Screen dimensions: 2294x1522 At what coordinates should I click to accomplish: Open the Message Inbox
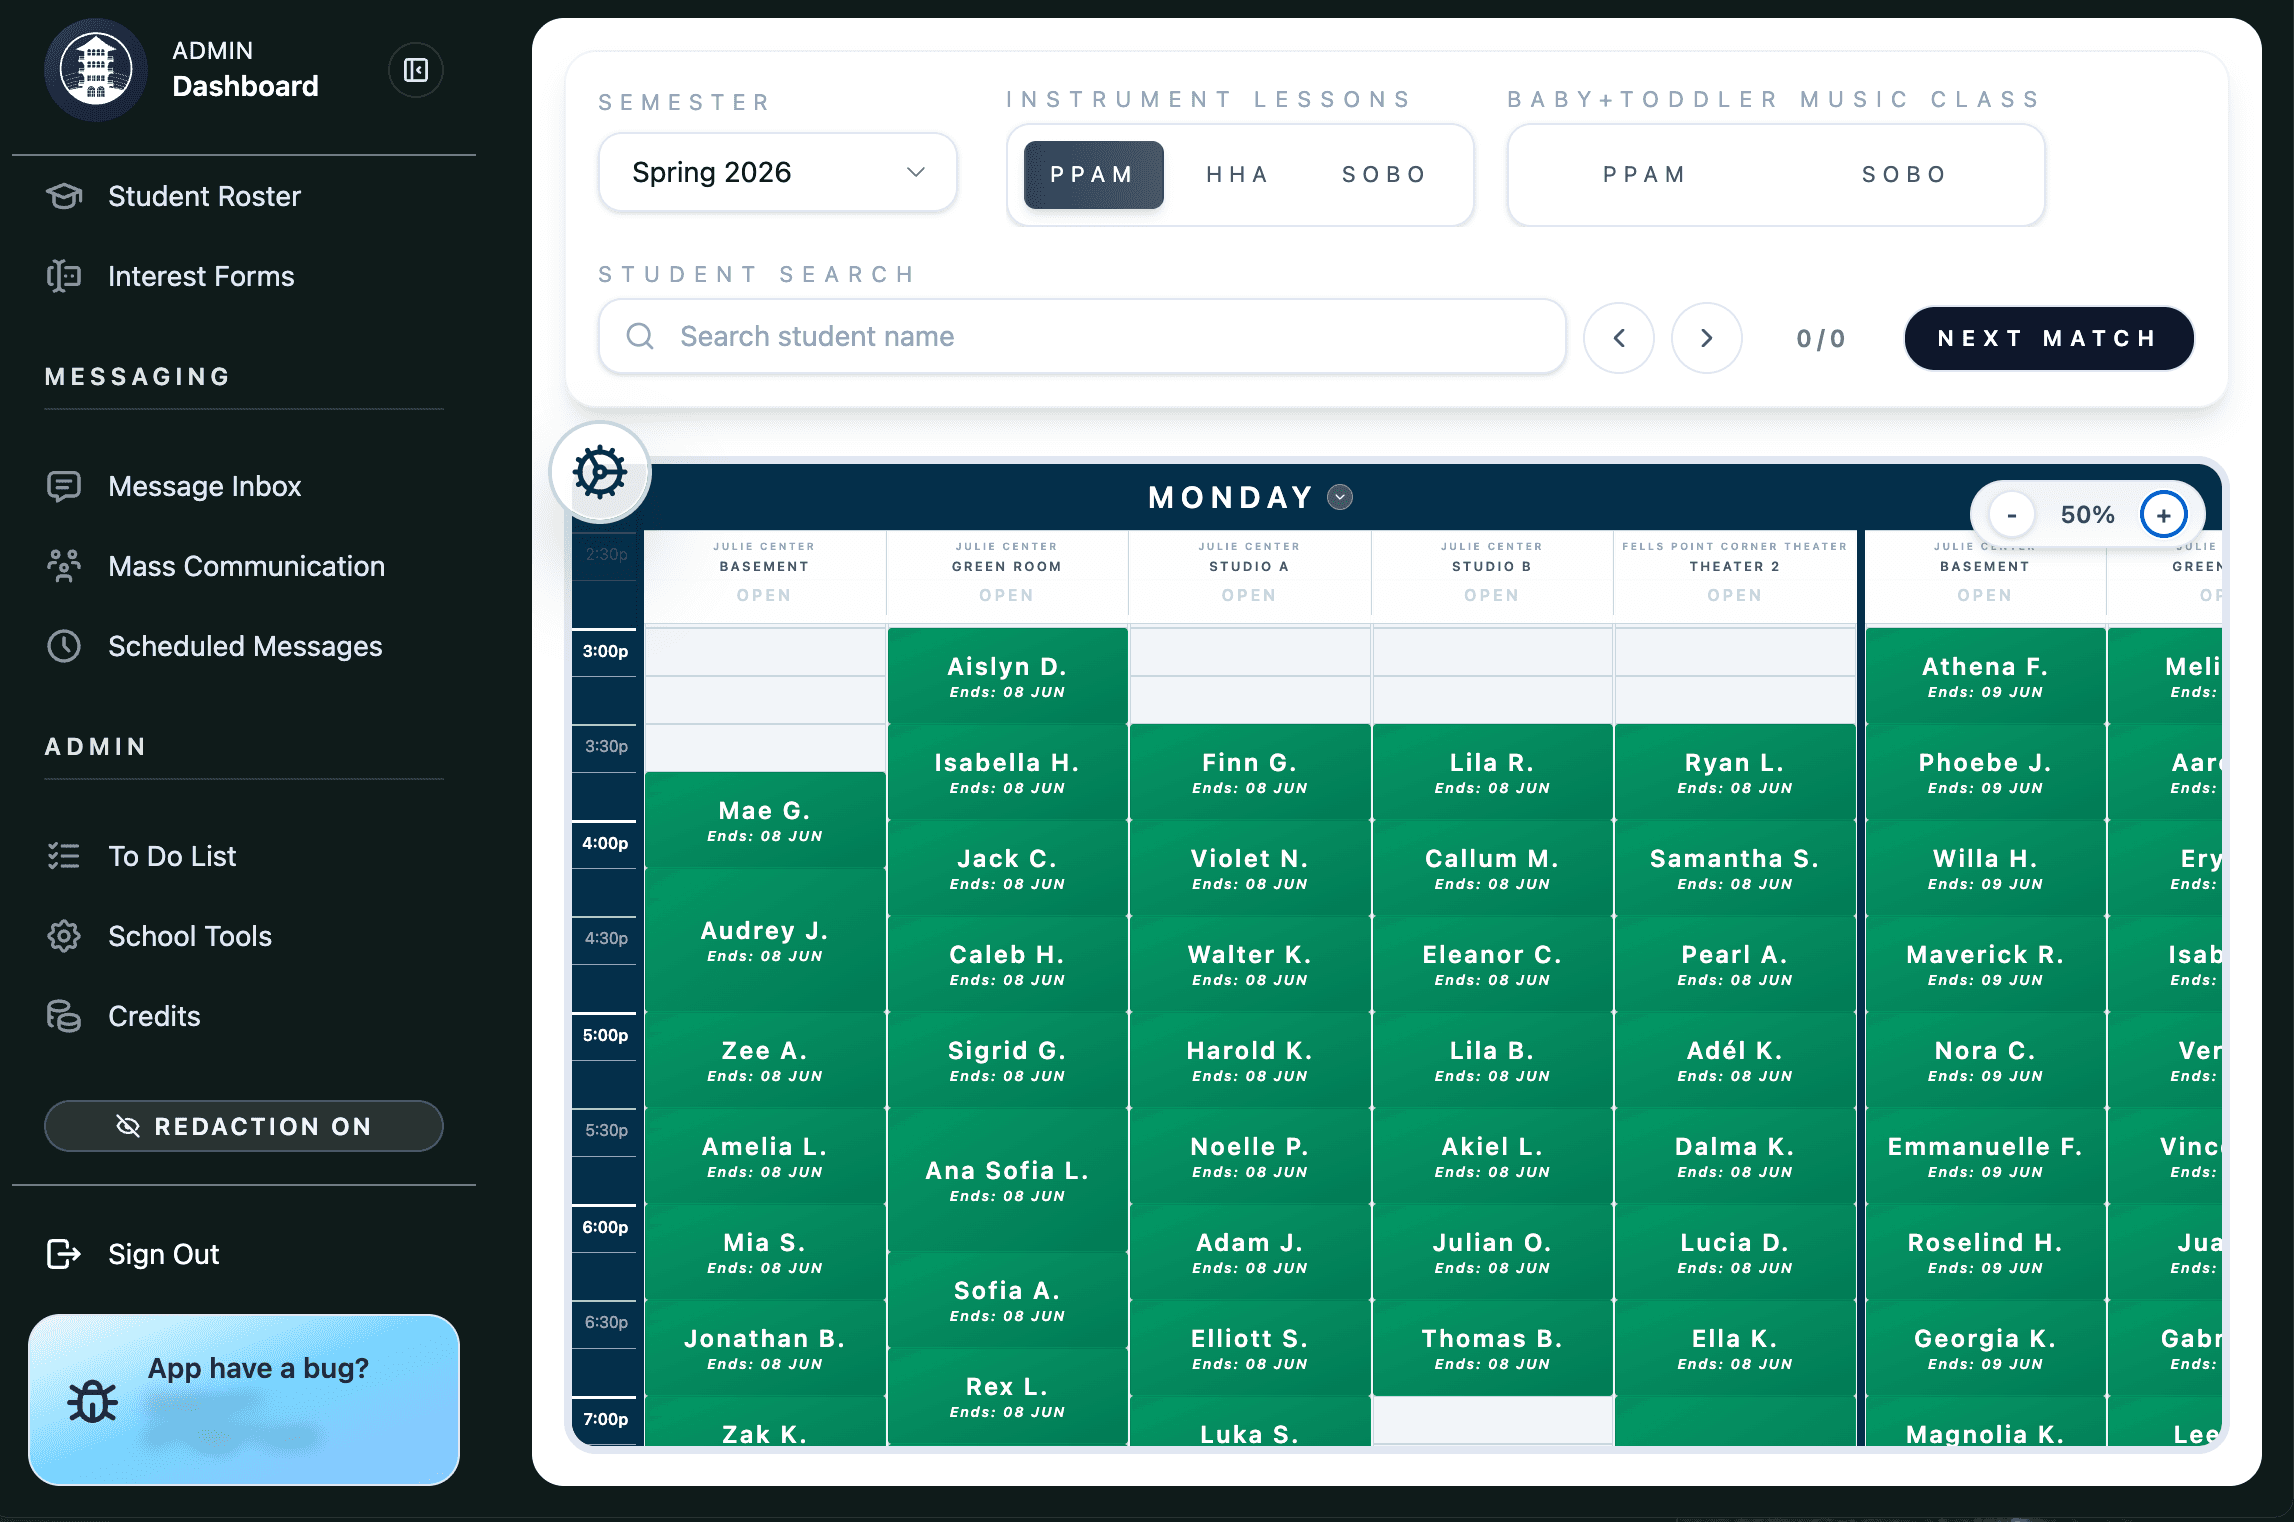(204, 486)
